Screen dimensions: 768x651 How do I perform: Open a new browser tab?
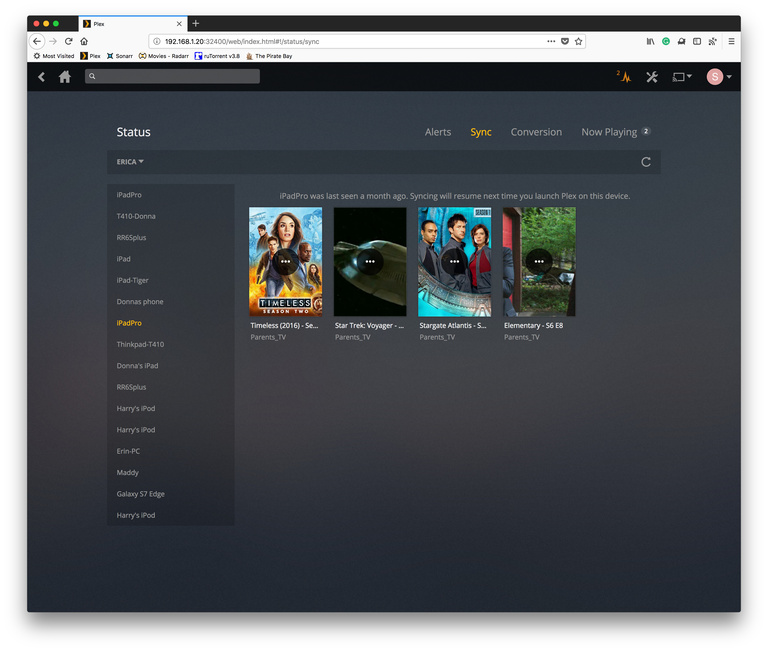pos(195,24)
